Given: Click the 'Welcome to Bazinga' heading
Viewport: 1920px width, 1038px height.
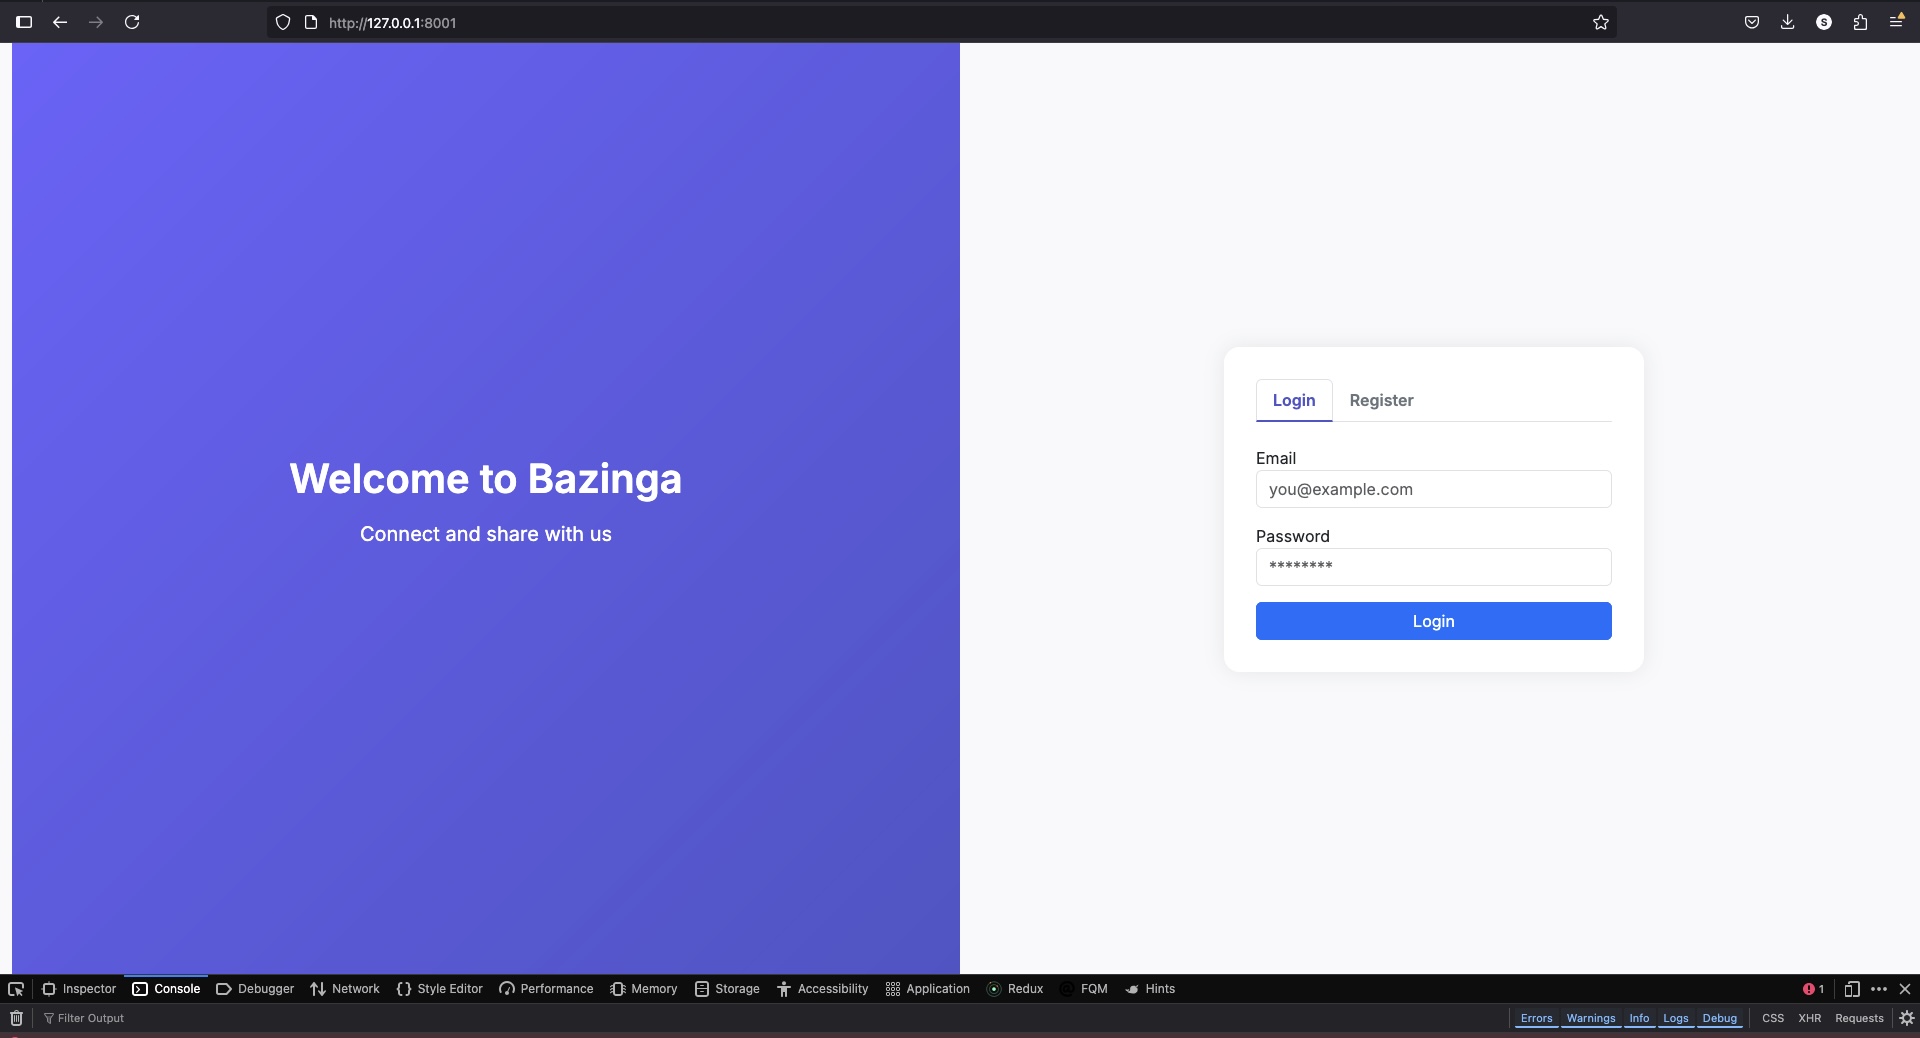Looking at the screenshot, I should [x=486, y=479].
